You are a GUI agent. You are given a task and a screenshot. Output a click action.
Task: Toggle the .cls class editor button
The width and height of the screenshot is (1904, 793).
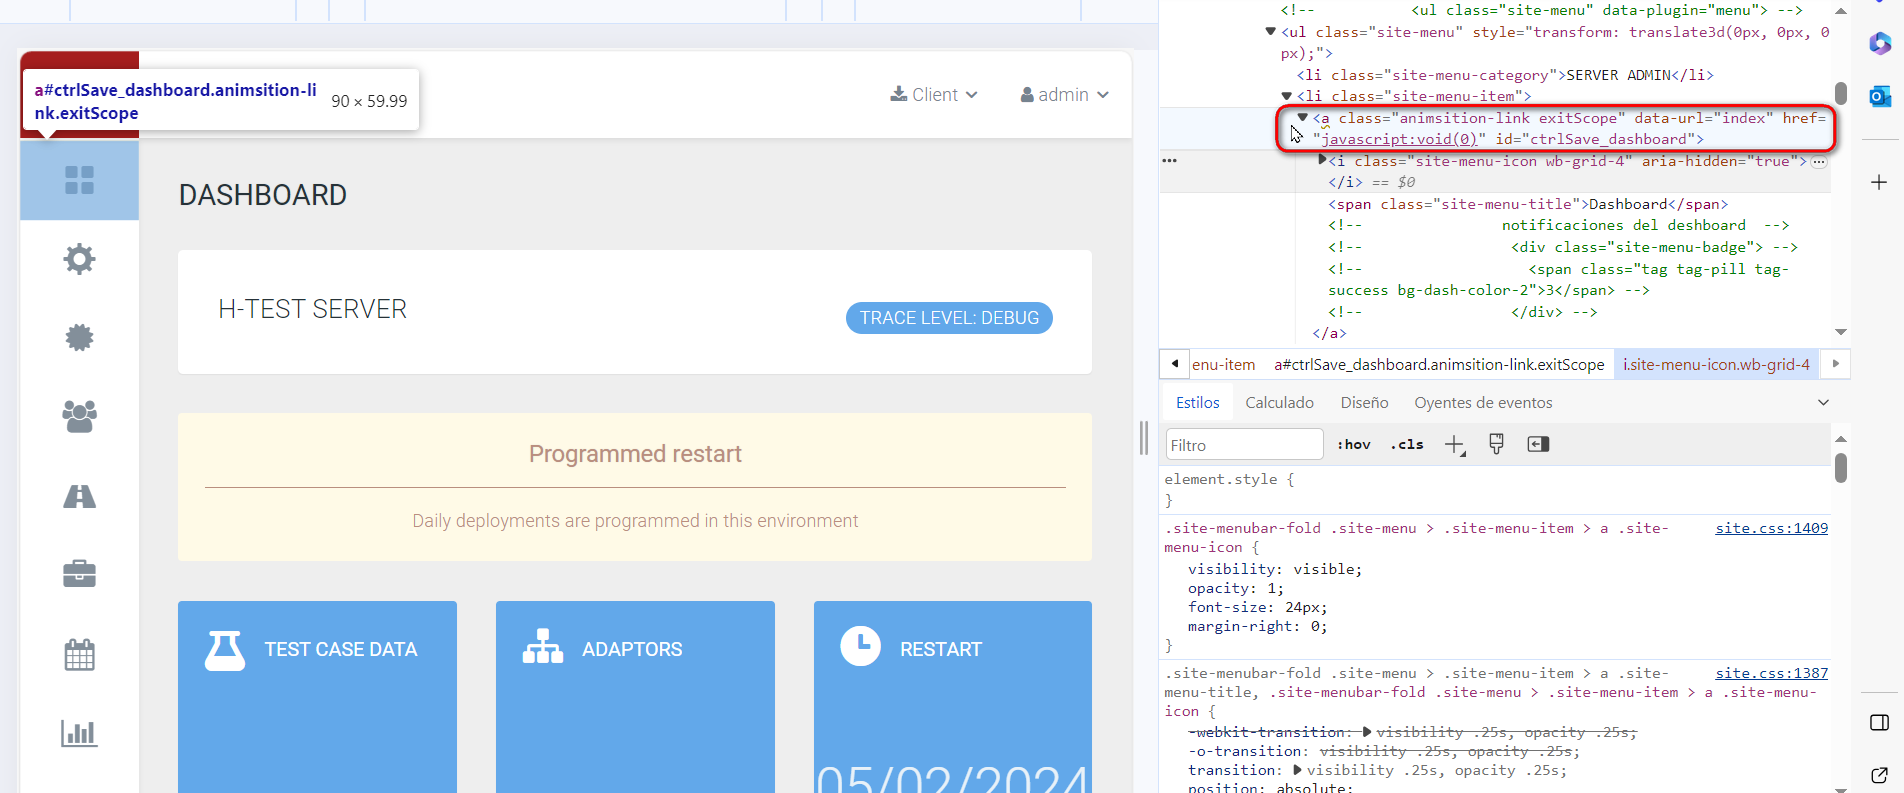[1407, 445]
